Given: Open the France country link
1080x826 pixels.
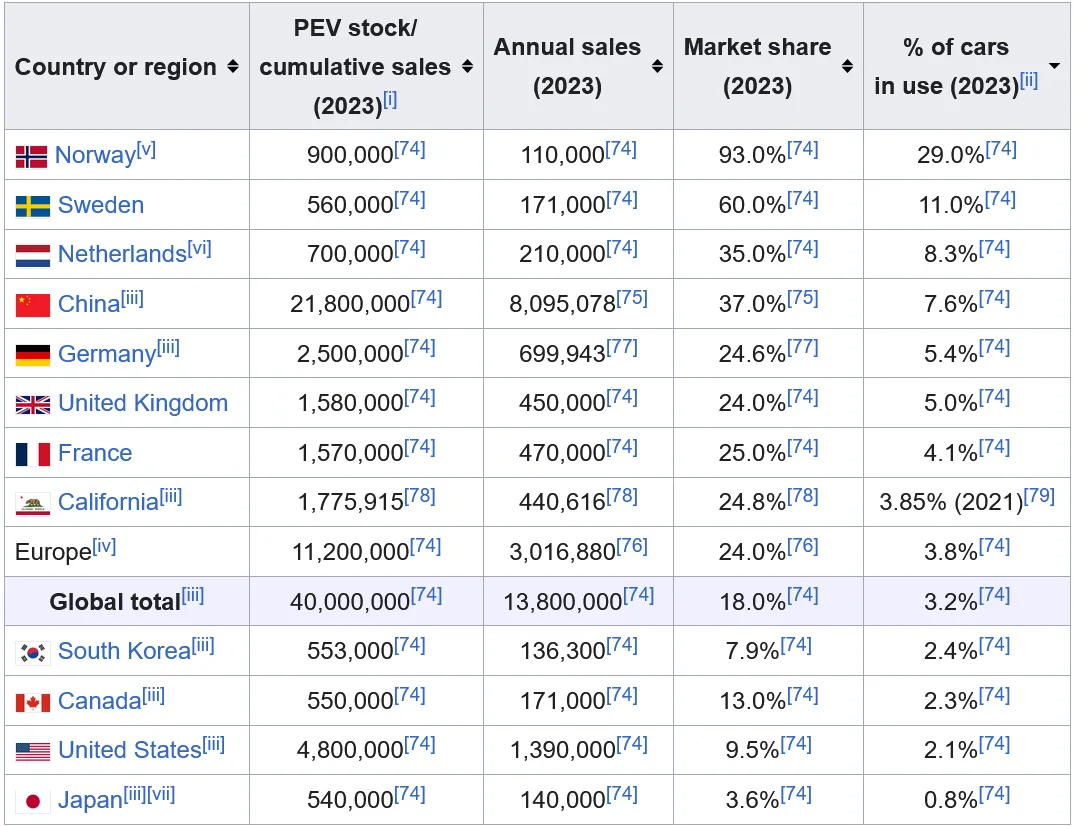Looking at the screenshot, I should 95,453.
